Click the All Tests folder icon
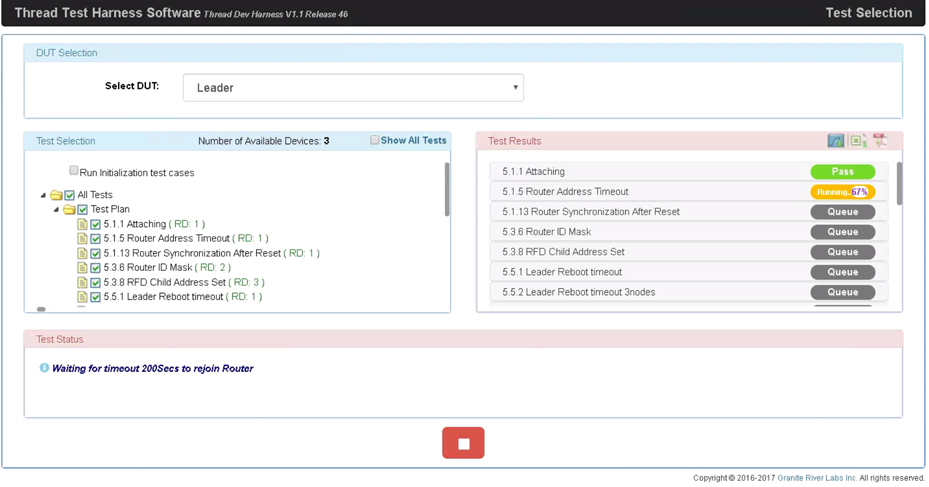The width and height of the screenshot is (929, 487). tap(57, 195)
